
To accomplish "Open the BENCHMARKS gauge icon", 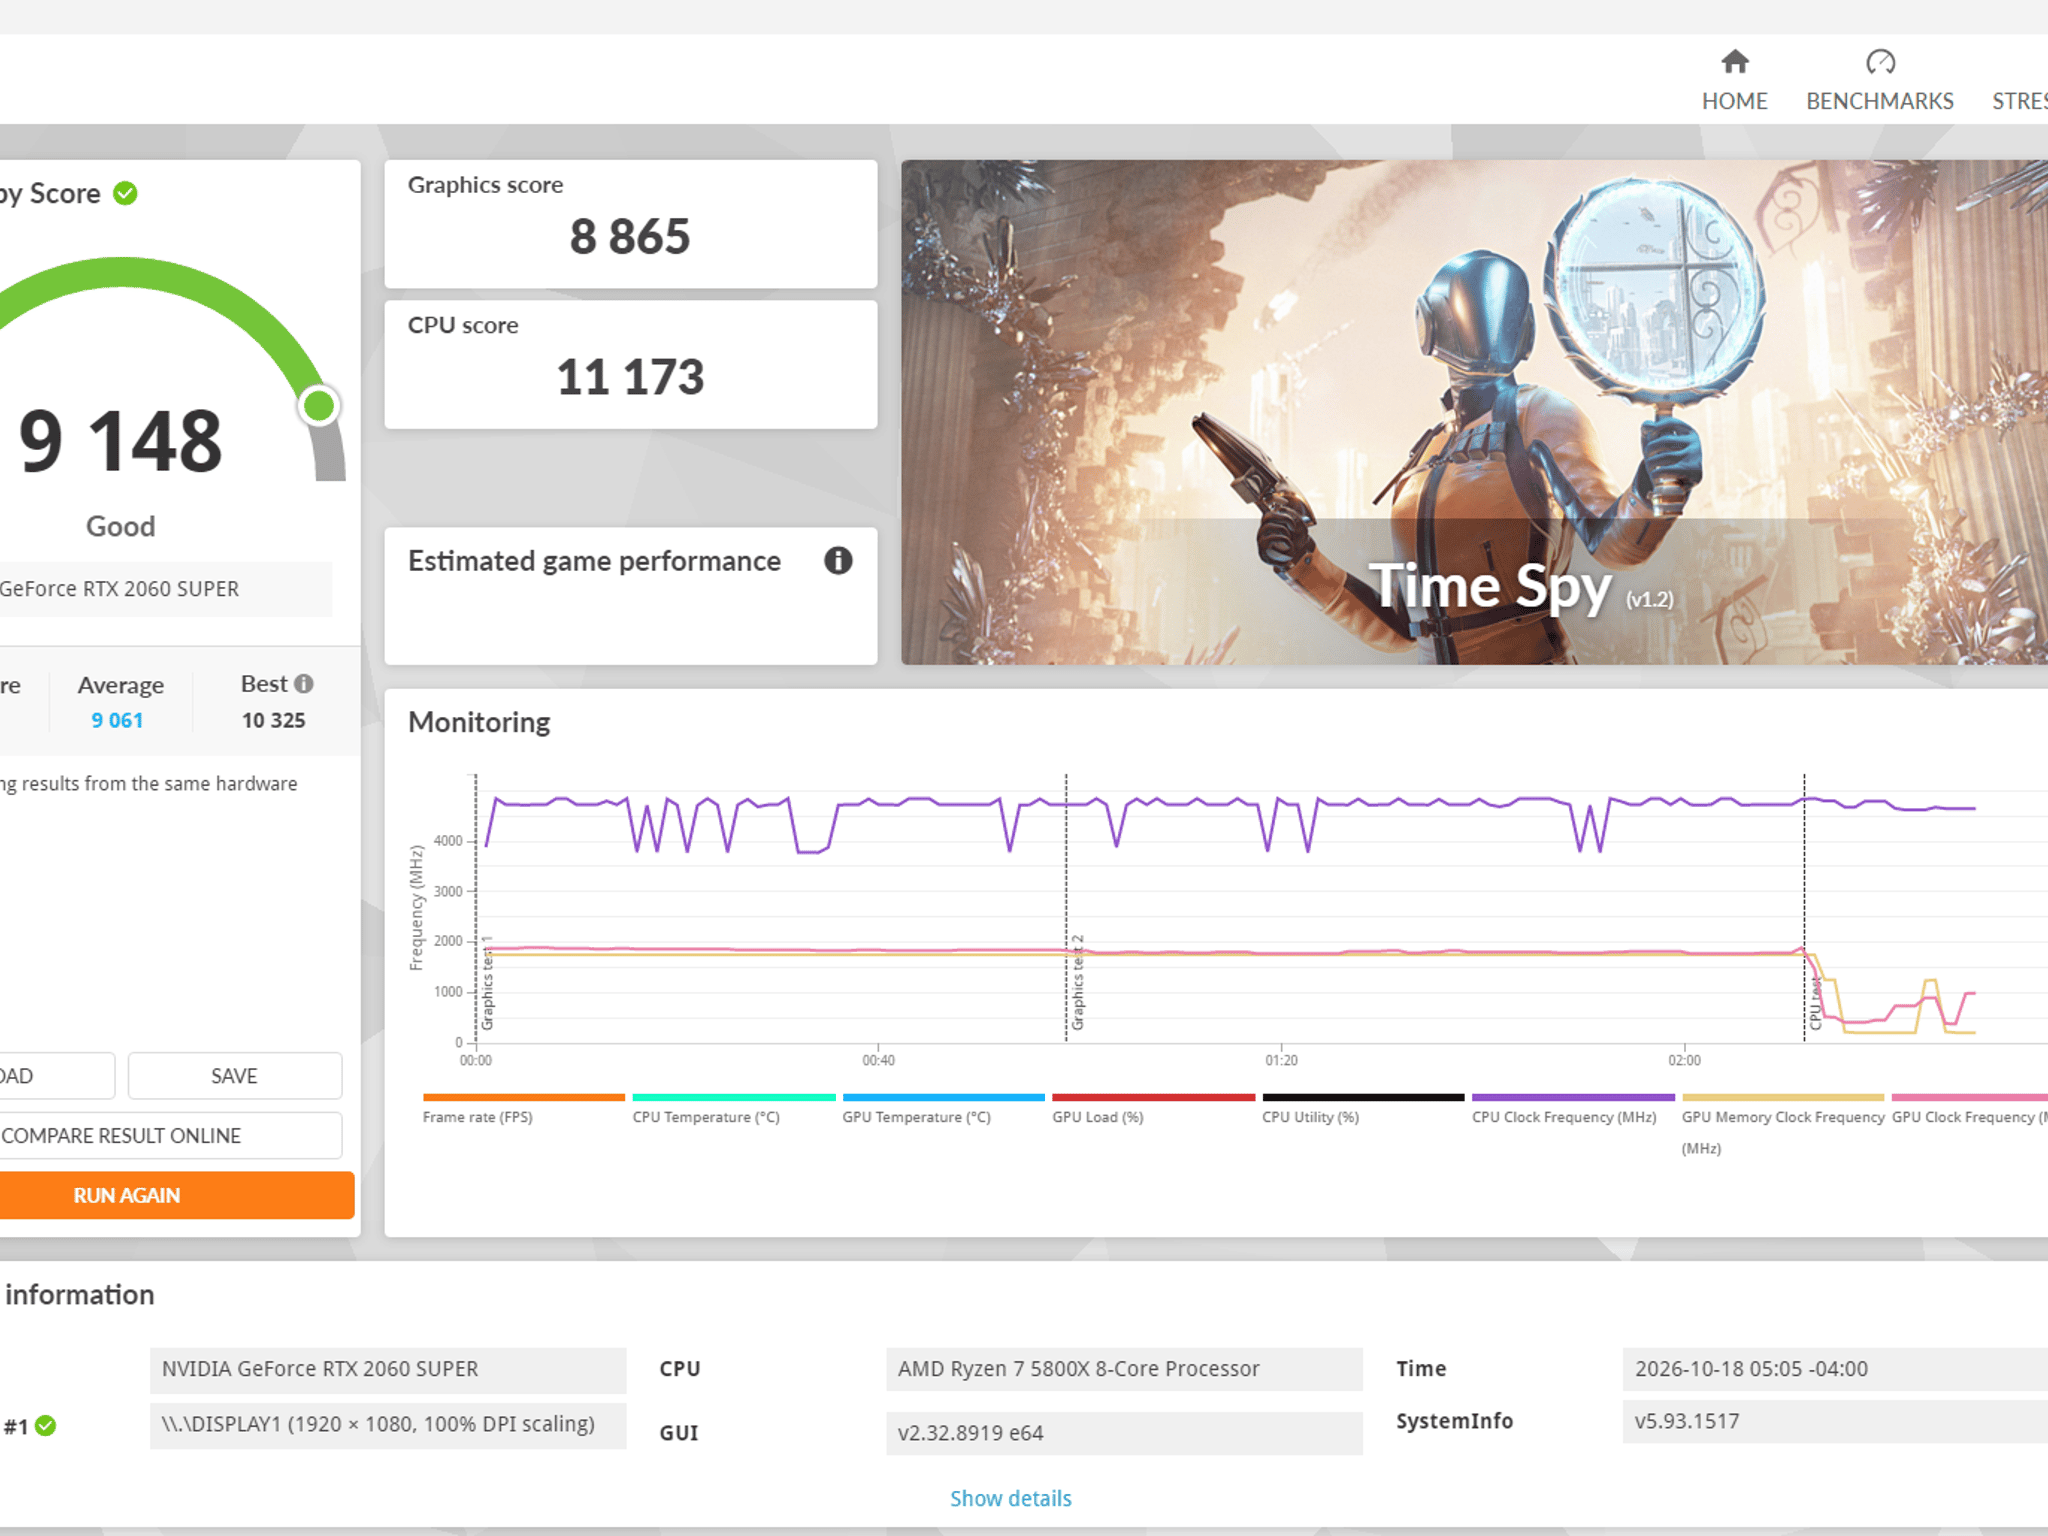I will coord(1880,62).
